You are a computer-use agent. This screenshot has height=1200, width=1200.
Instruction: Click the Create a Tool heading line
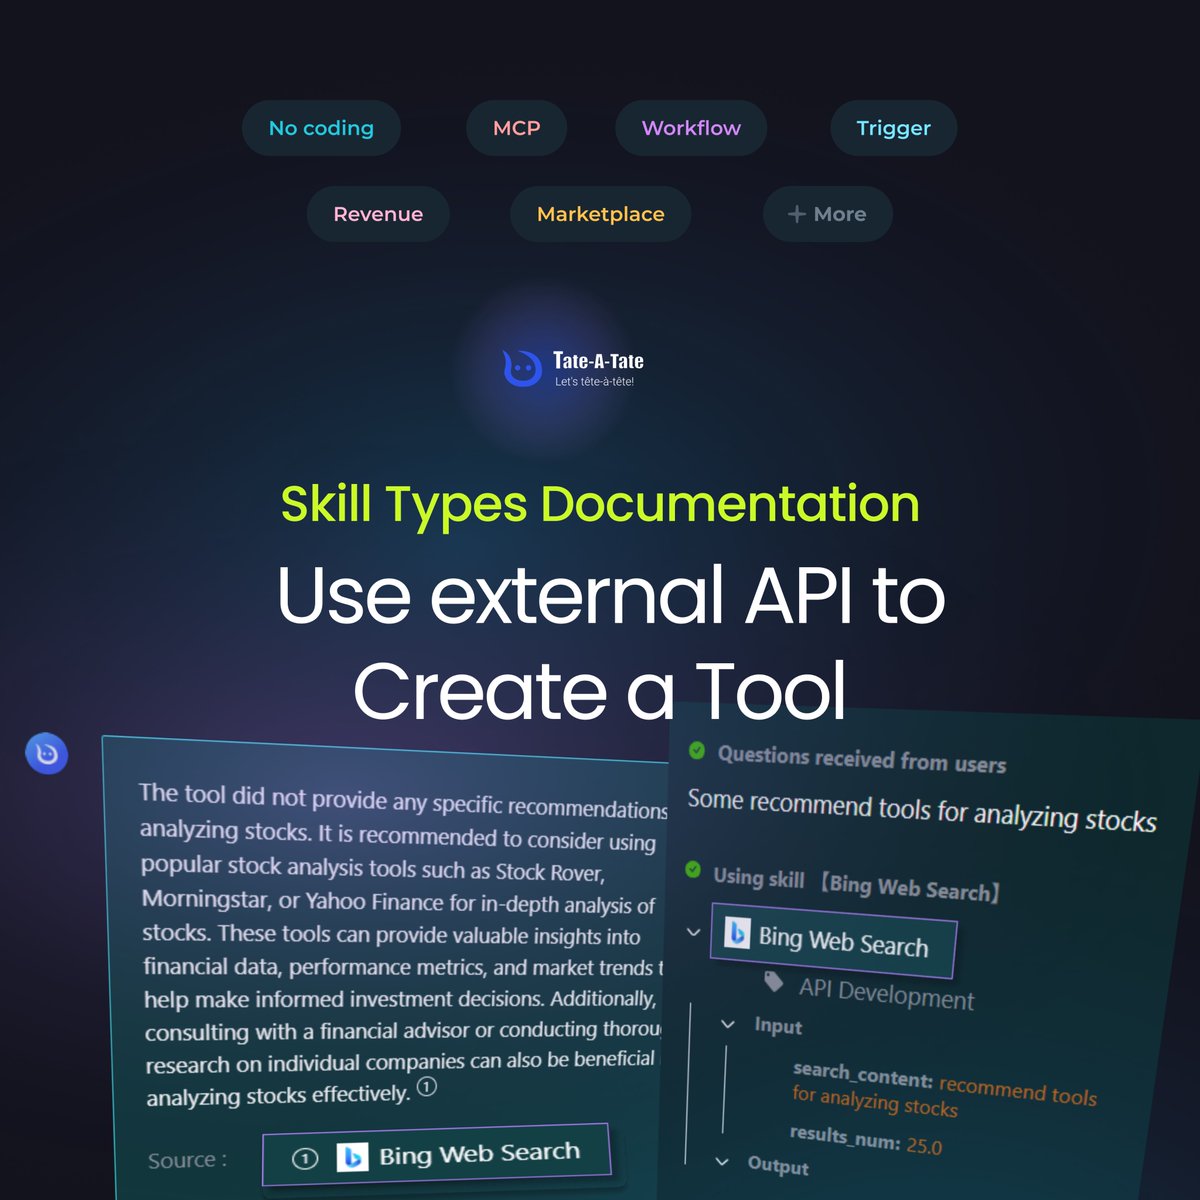[x=600, y=691]
